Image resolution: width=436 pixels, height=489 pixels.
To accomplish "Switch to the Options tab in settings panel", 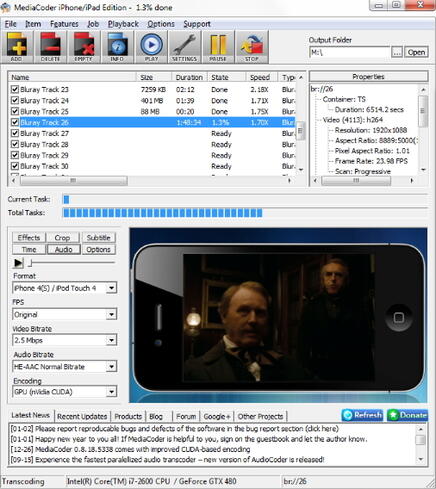I will [98, 249].
